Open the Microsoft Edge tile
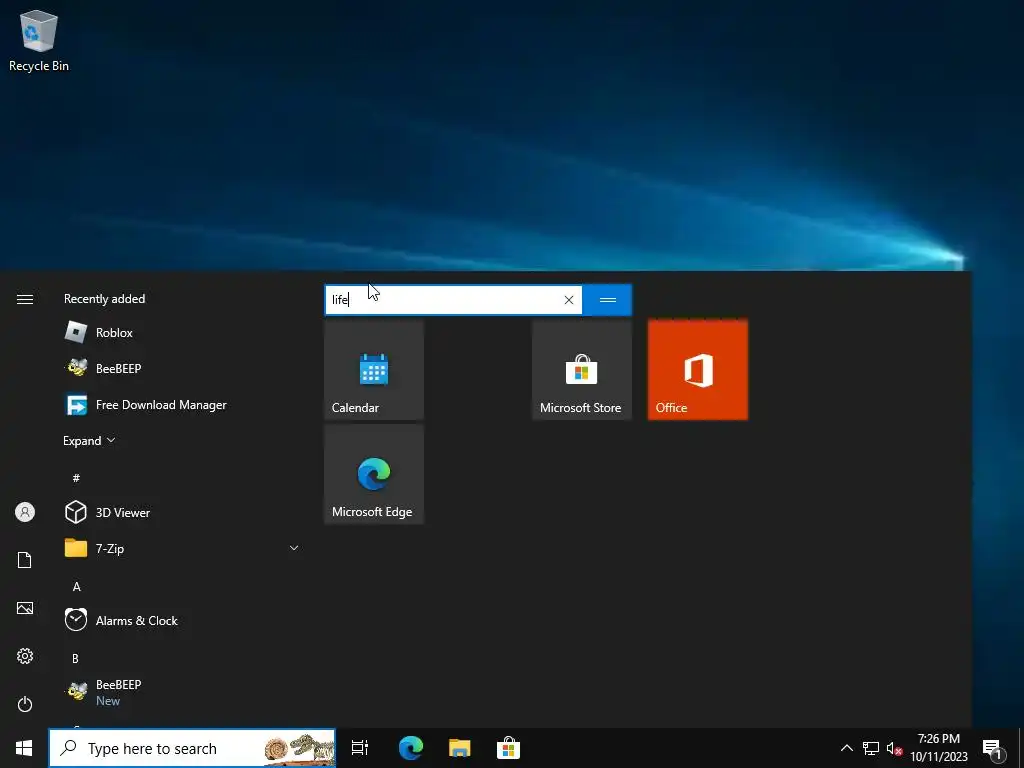The width and height of the screenshot is (1024, 768). 374,474
